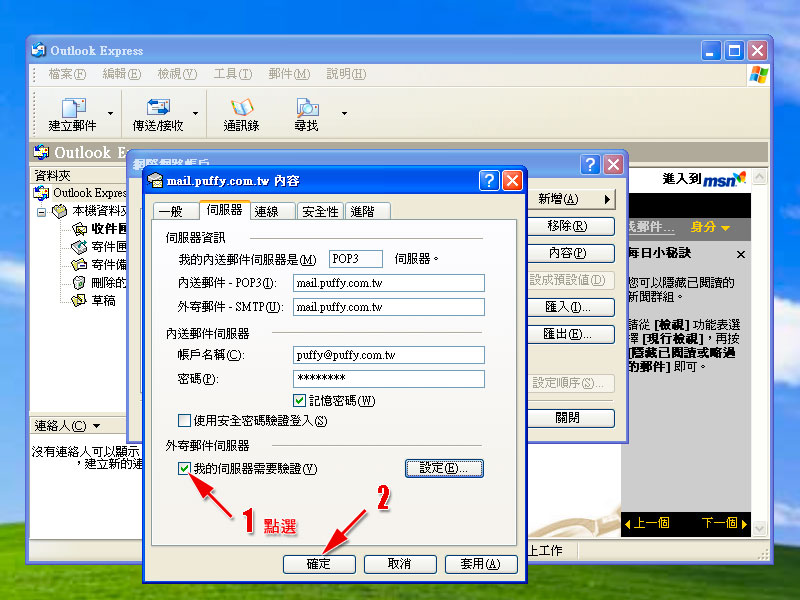Image resolution: width=800 pixels, height=600 pixels.
Task: Click the help question mark in properties dialog
Action: point(489,180)
